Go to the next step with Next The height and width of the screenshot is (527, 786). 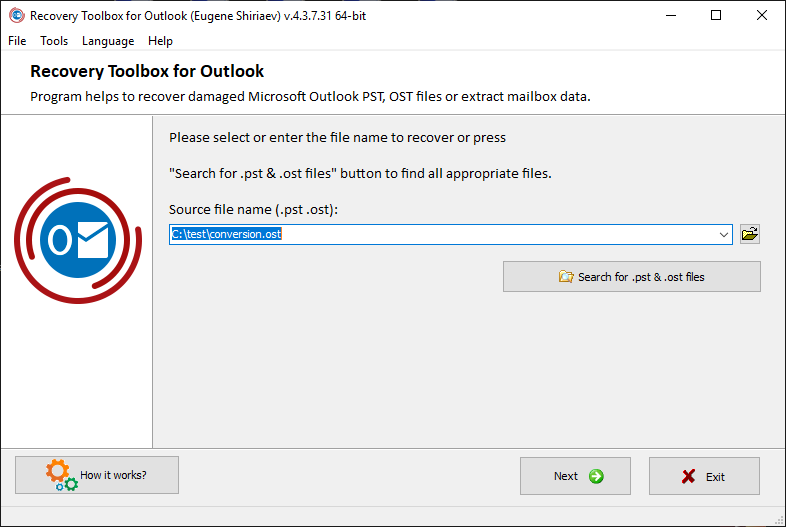coord(575,476)
